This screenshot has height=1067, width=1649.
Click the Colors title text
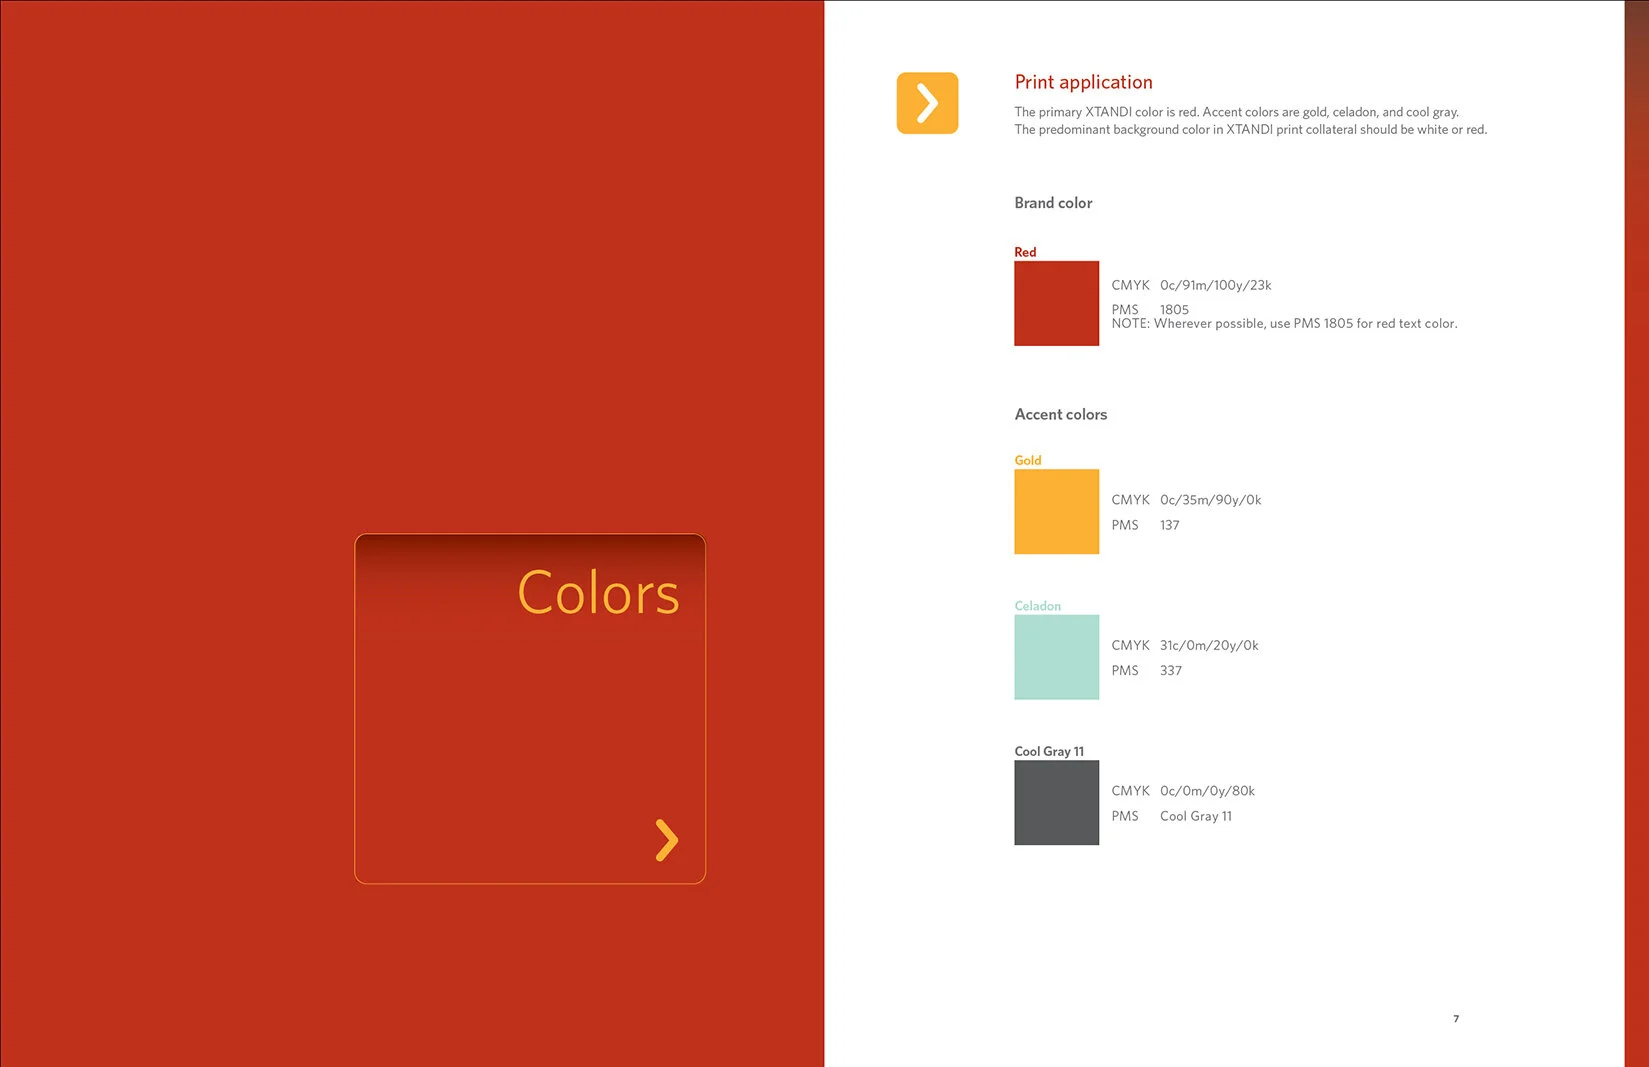point(598,592)
